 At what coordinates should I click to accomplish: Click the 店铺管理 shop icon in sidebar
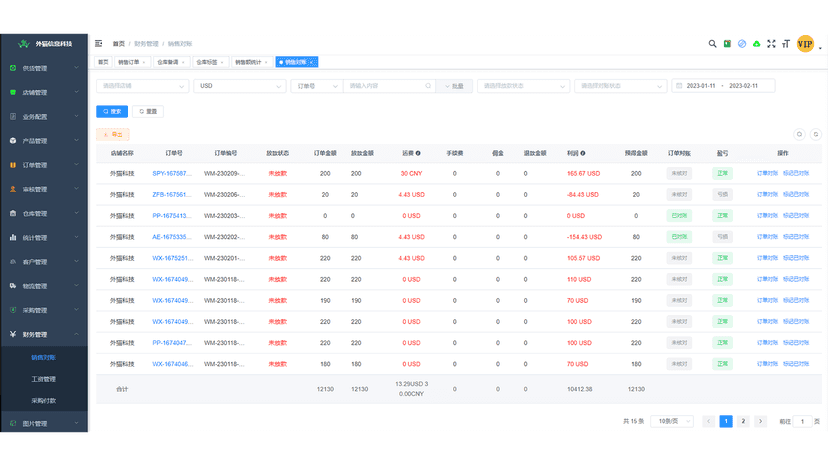13,92
